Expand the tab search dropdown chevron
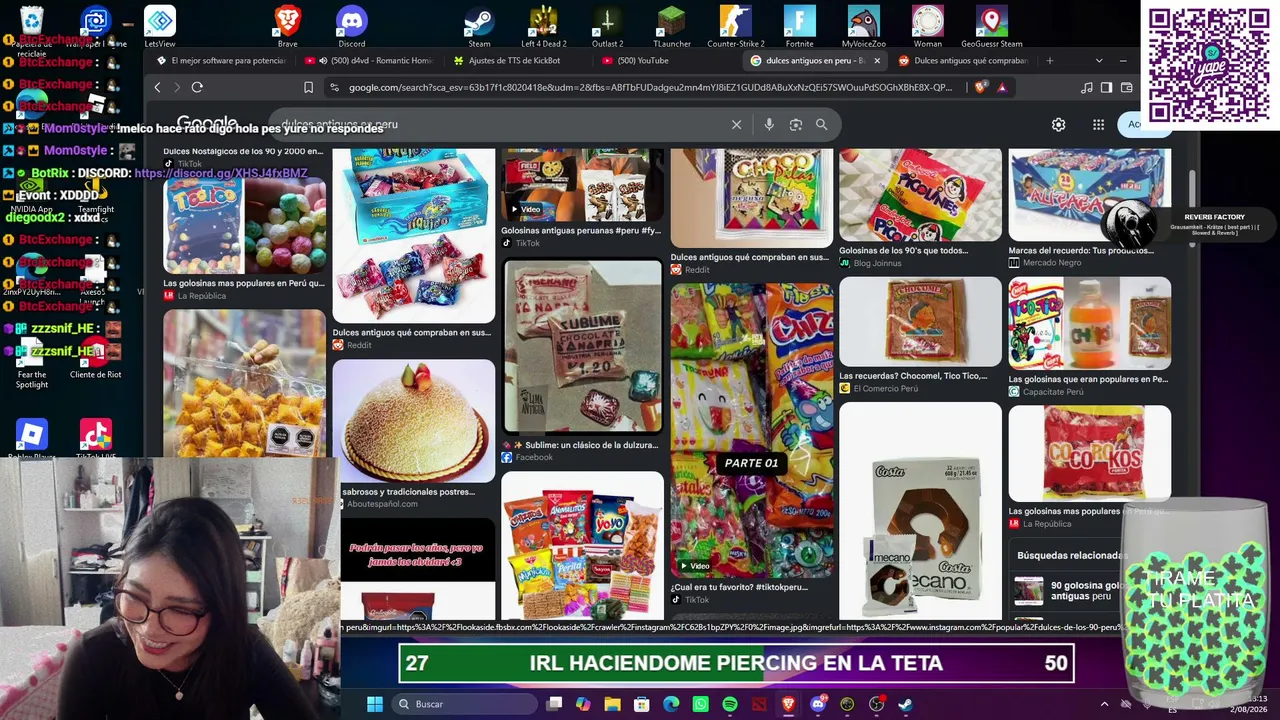This screenshot has width=1280, height=720. 1099,60
